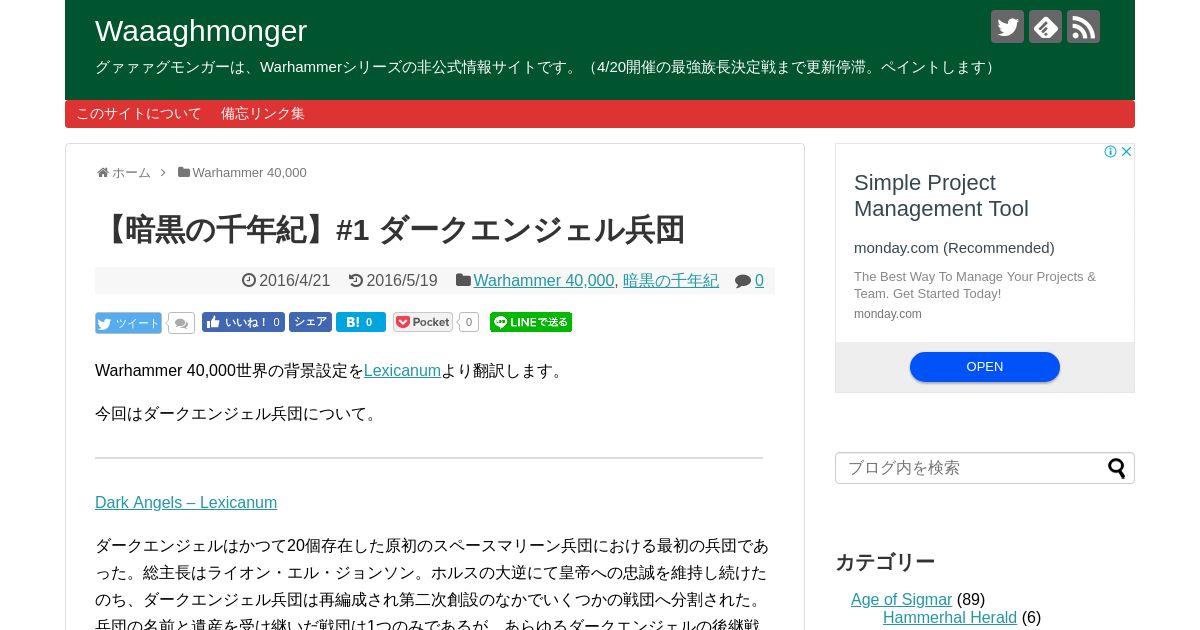Click the ツイート share button

(128, 323)
